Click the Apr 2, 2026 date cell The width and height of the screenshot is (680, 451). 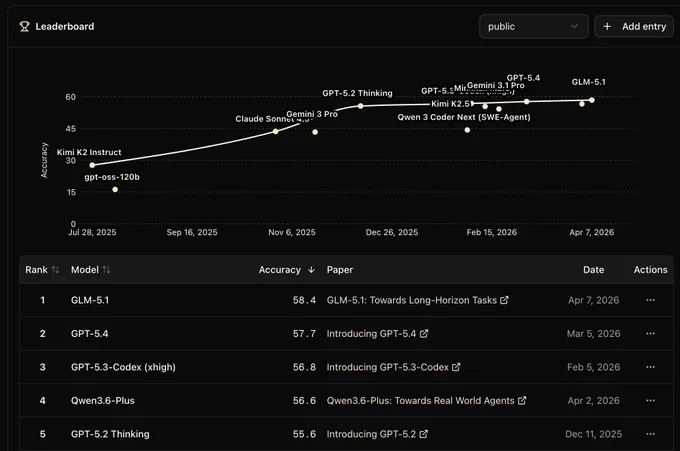593,400
